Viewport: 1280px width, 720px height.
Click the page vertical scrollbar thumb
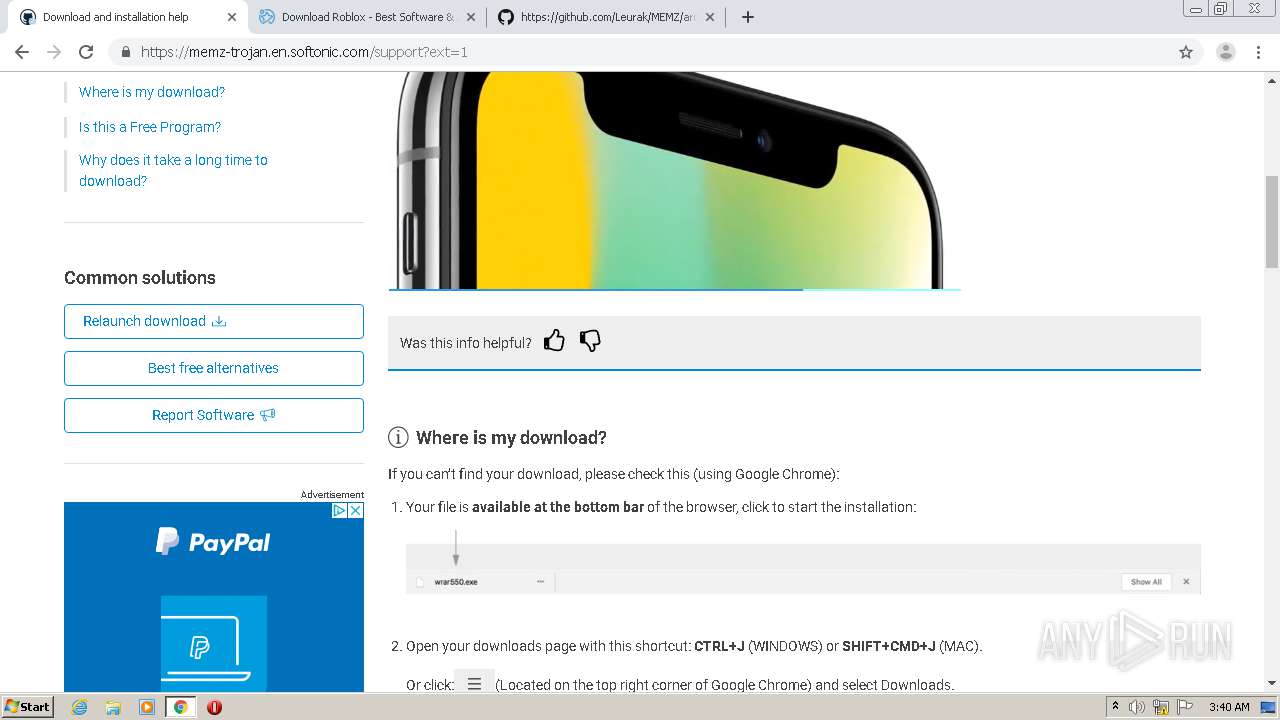pyautogui.click(x=1272, y=222)
